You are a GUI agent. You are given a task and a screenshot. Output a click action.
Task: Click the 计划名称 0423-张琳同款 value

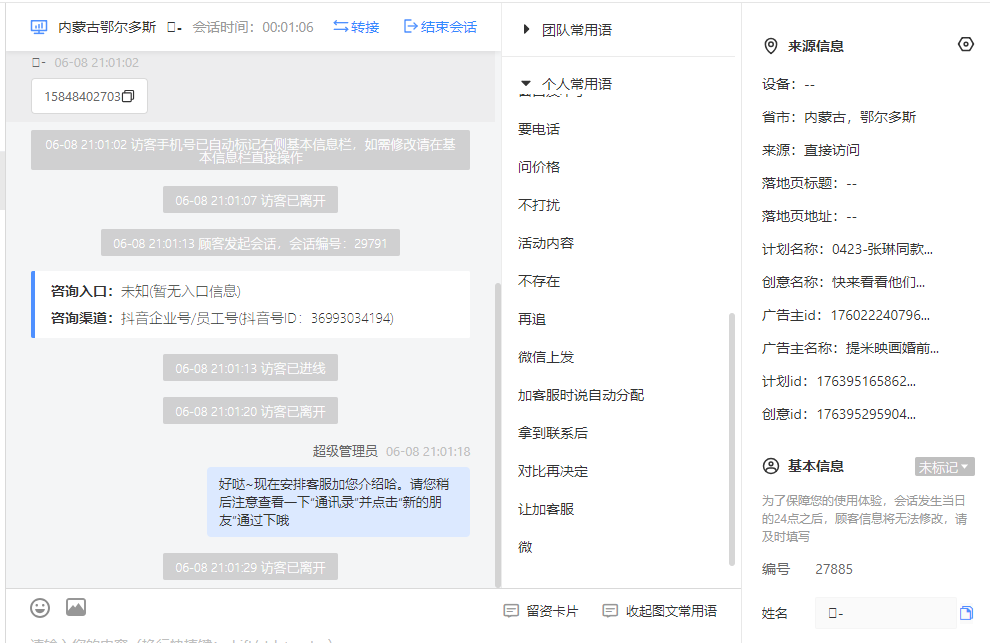coord(882,249)
